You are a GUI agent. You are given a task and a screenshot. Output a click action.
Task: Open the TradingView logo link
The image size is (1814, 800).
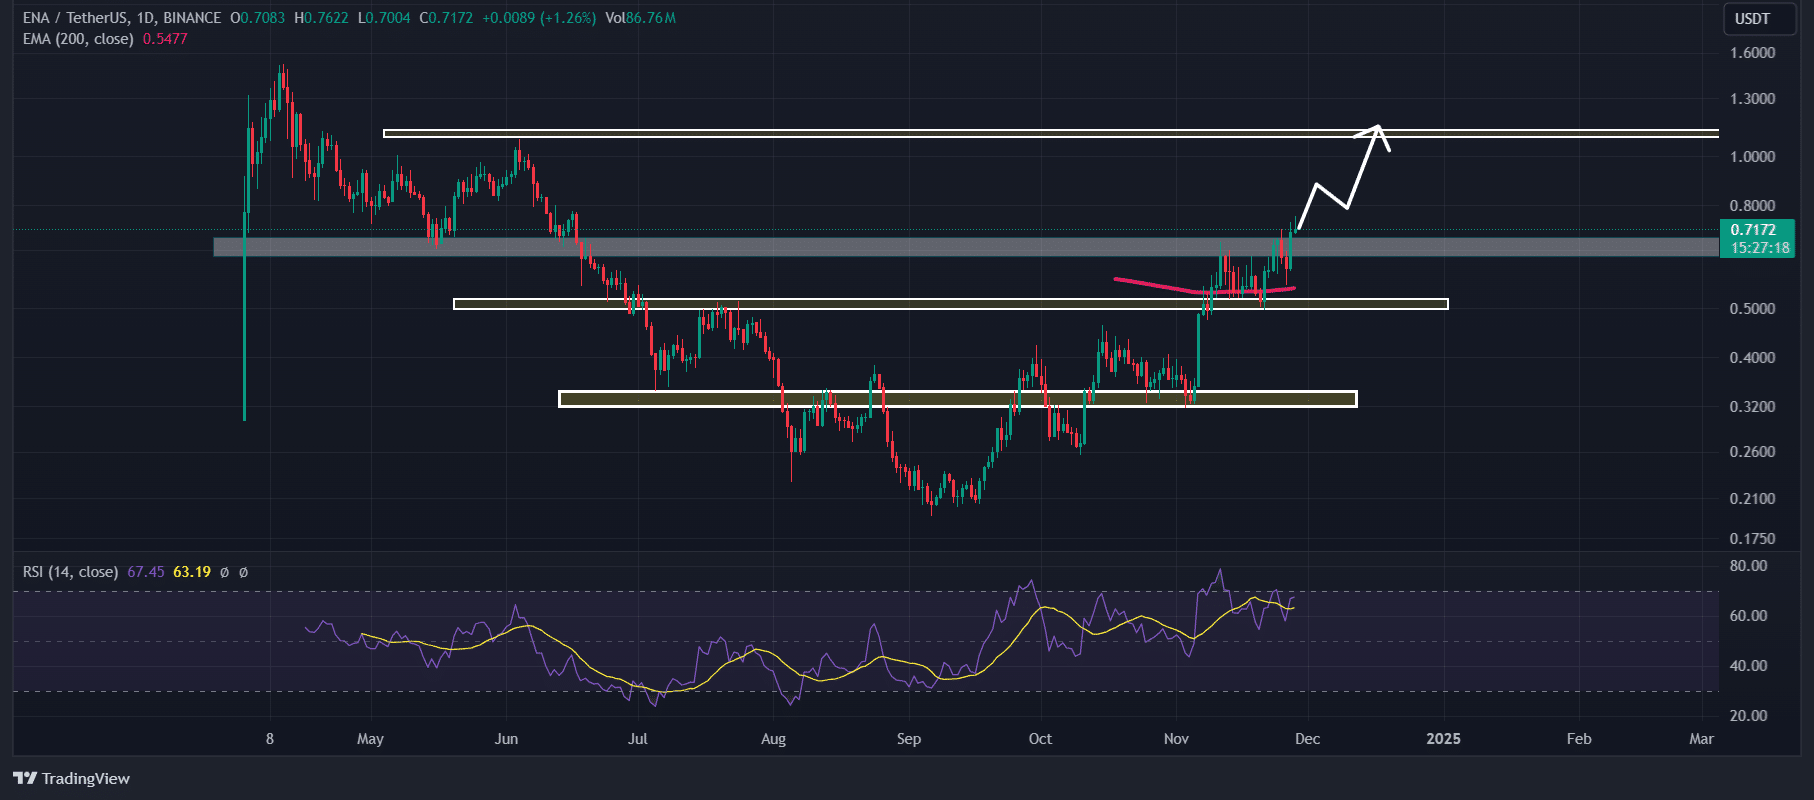[71, 778]
